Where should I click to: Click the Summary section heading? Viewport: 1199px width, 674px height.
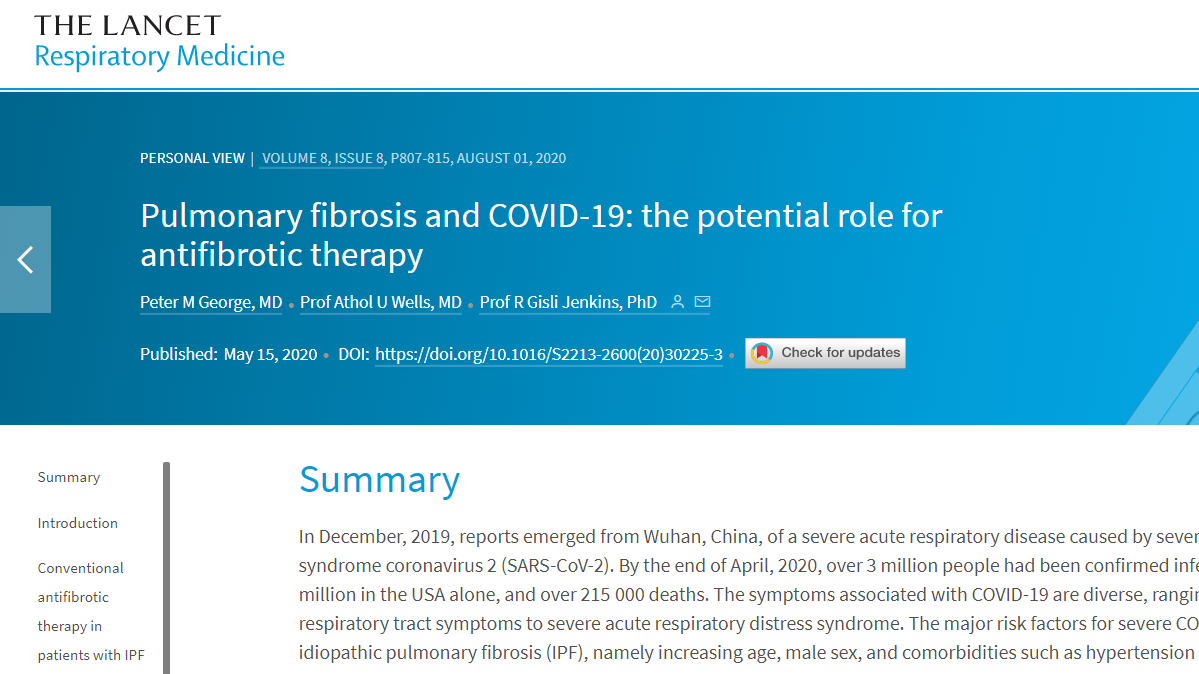[379, 480]
